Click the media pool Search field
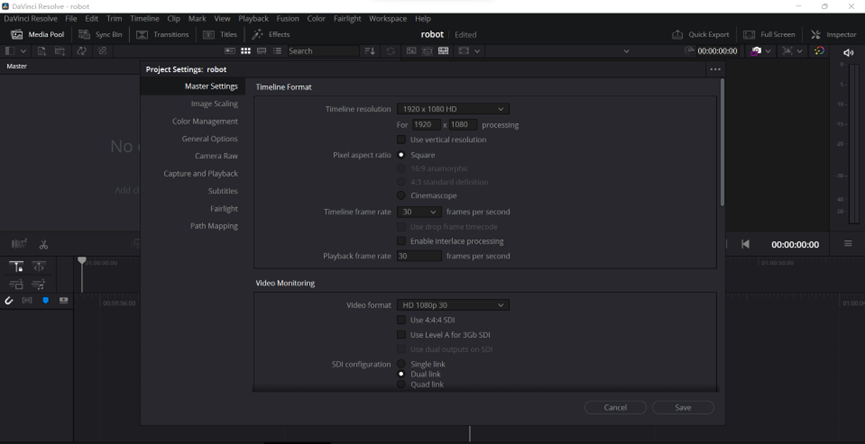The height and width of the screenshot is (444, 865). (x=323, y=51)
